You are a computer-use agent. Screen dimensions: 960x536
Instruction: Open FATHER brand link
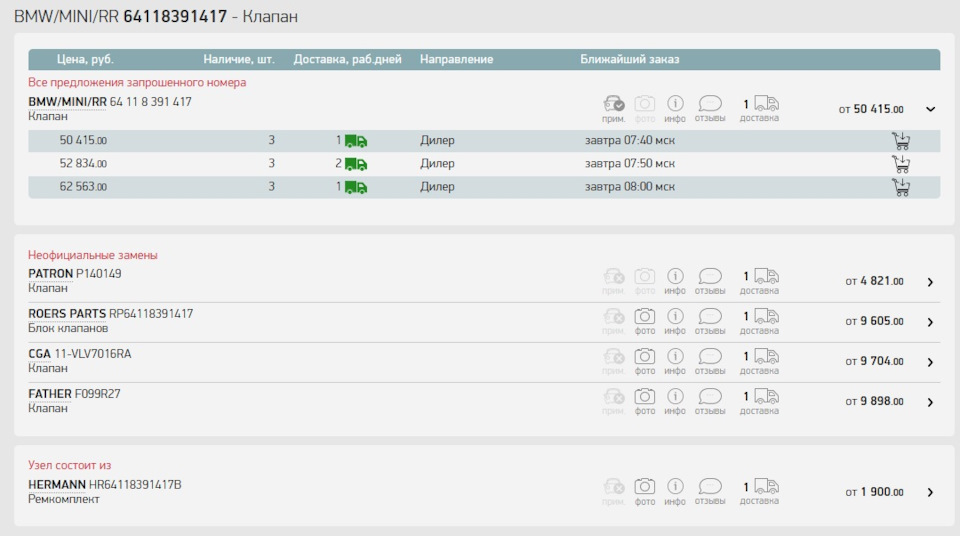[x=50, y=394]
